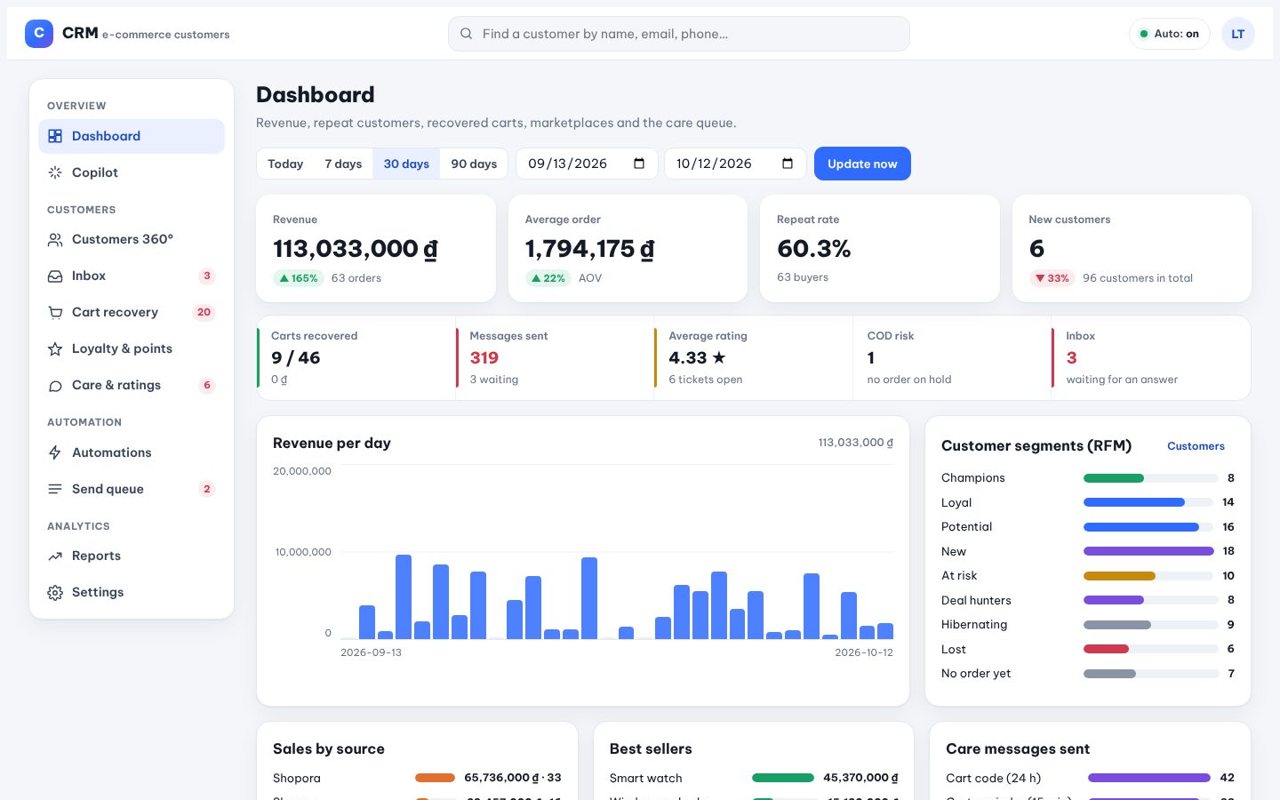The image size is (1280, 800).
Task: Open the end date calendar picker icon
Action: 787,164
